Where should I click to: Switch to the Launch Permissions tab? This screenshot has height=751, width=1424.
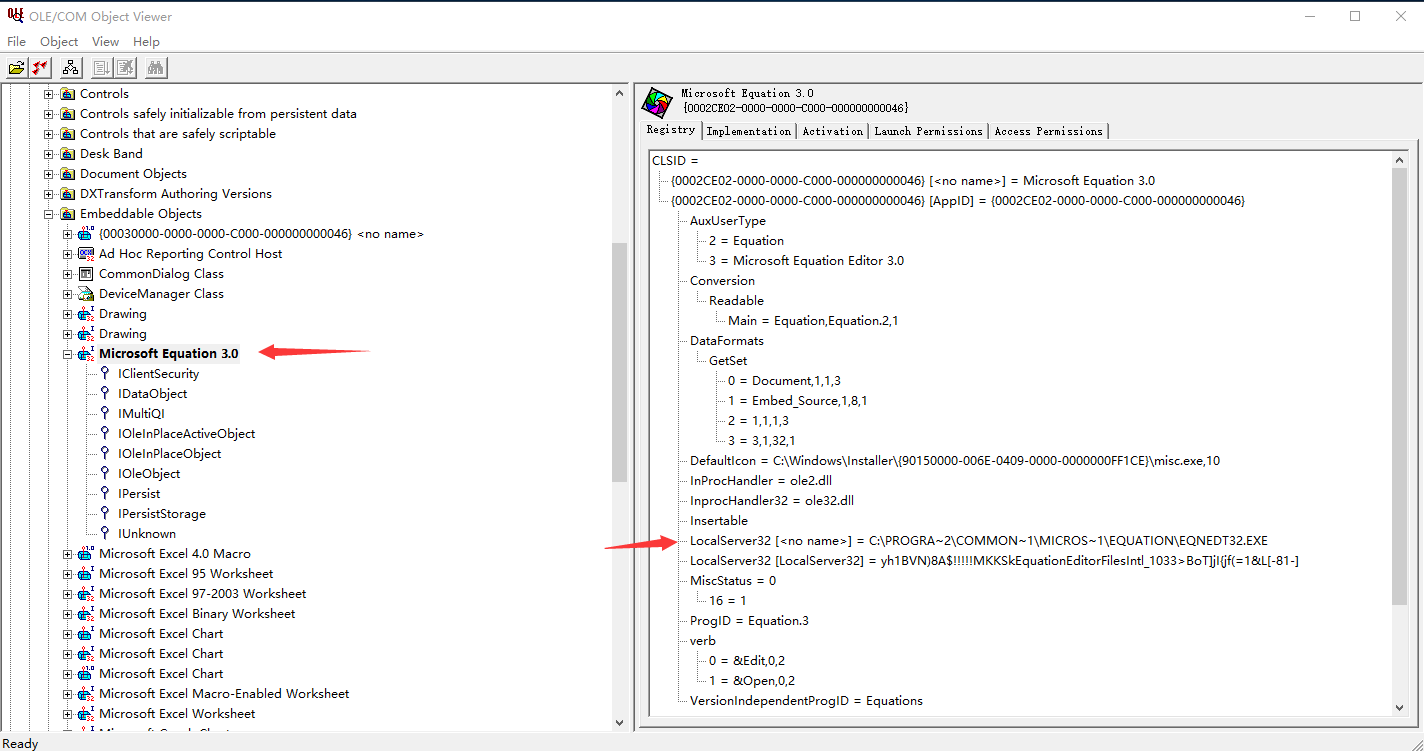(x=928, y=131)
